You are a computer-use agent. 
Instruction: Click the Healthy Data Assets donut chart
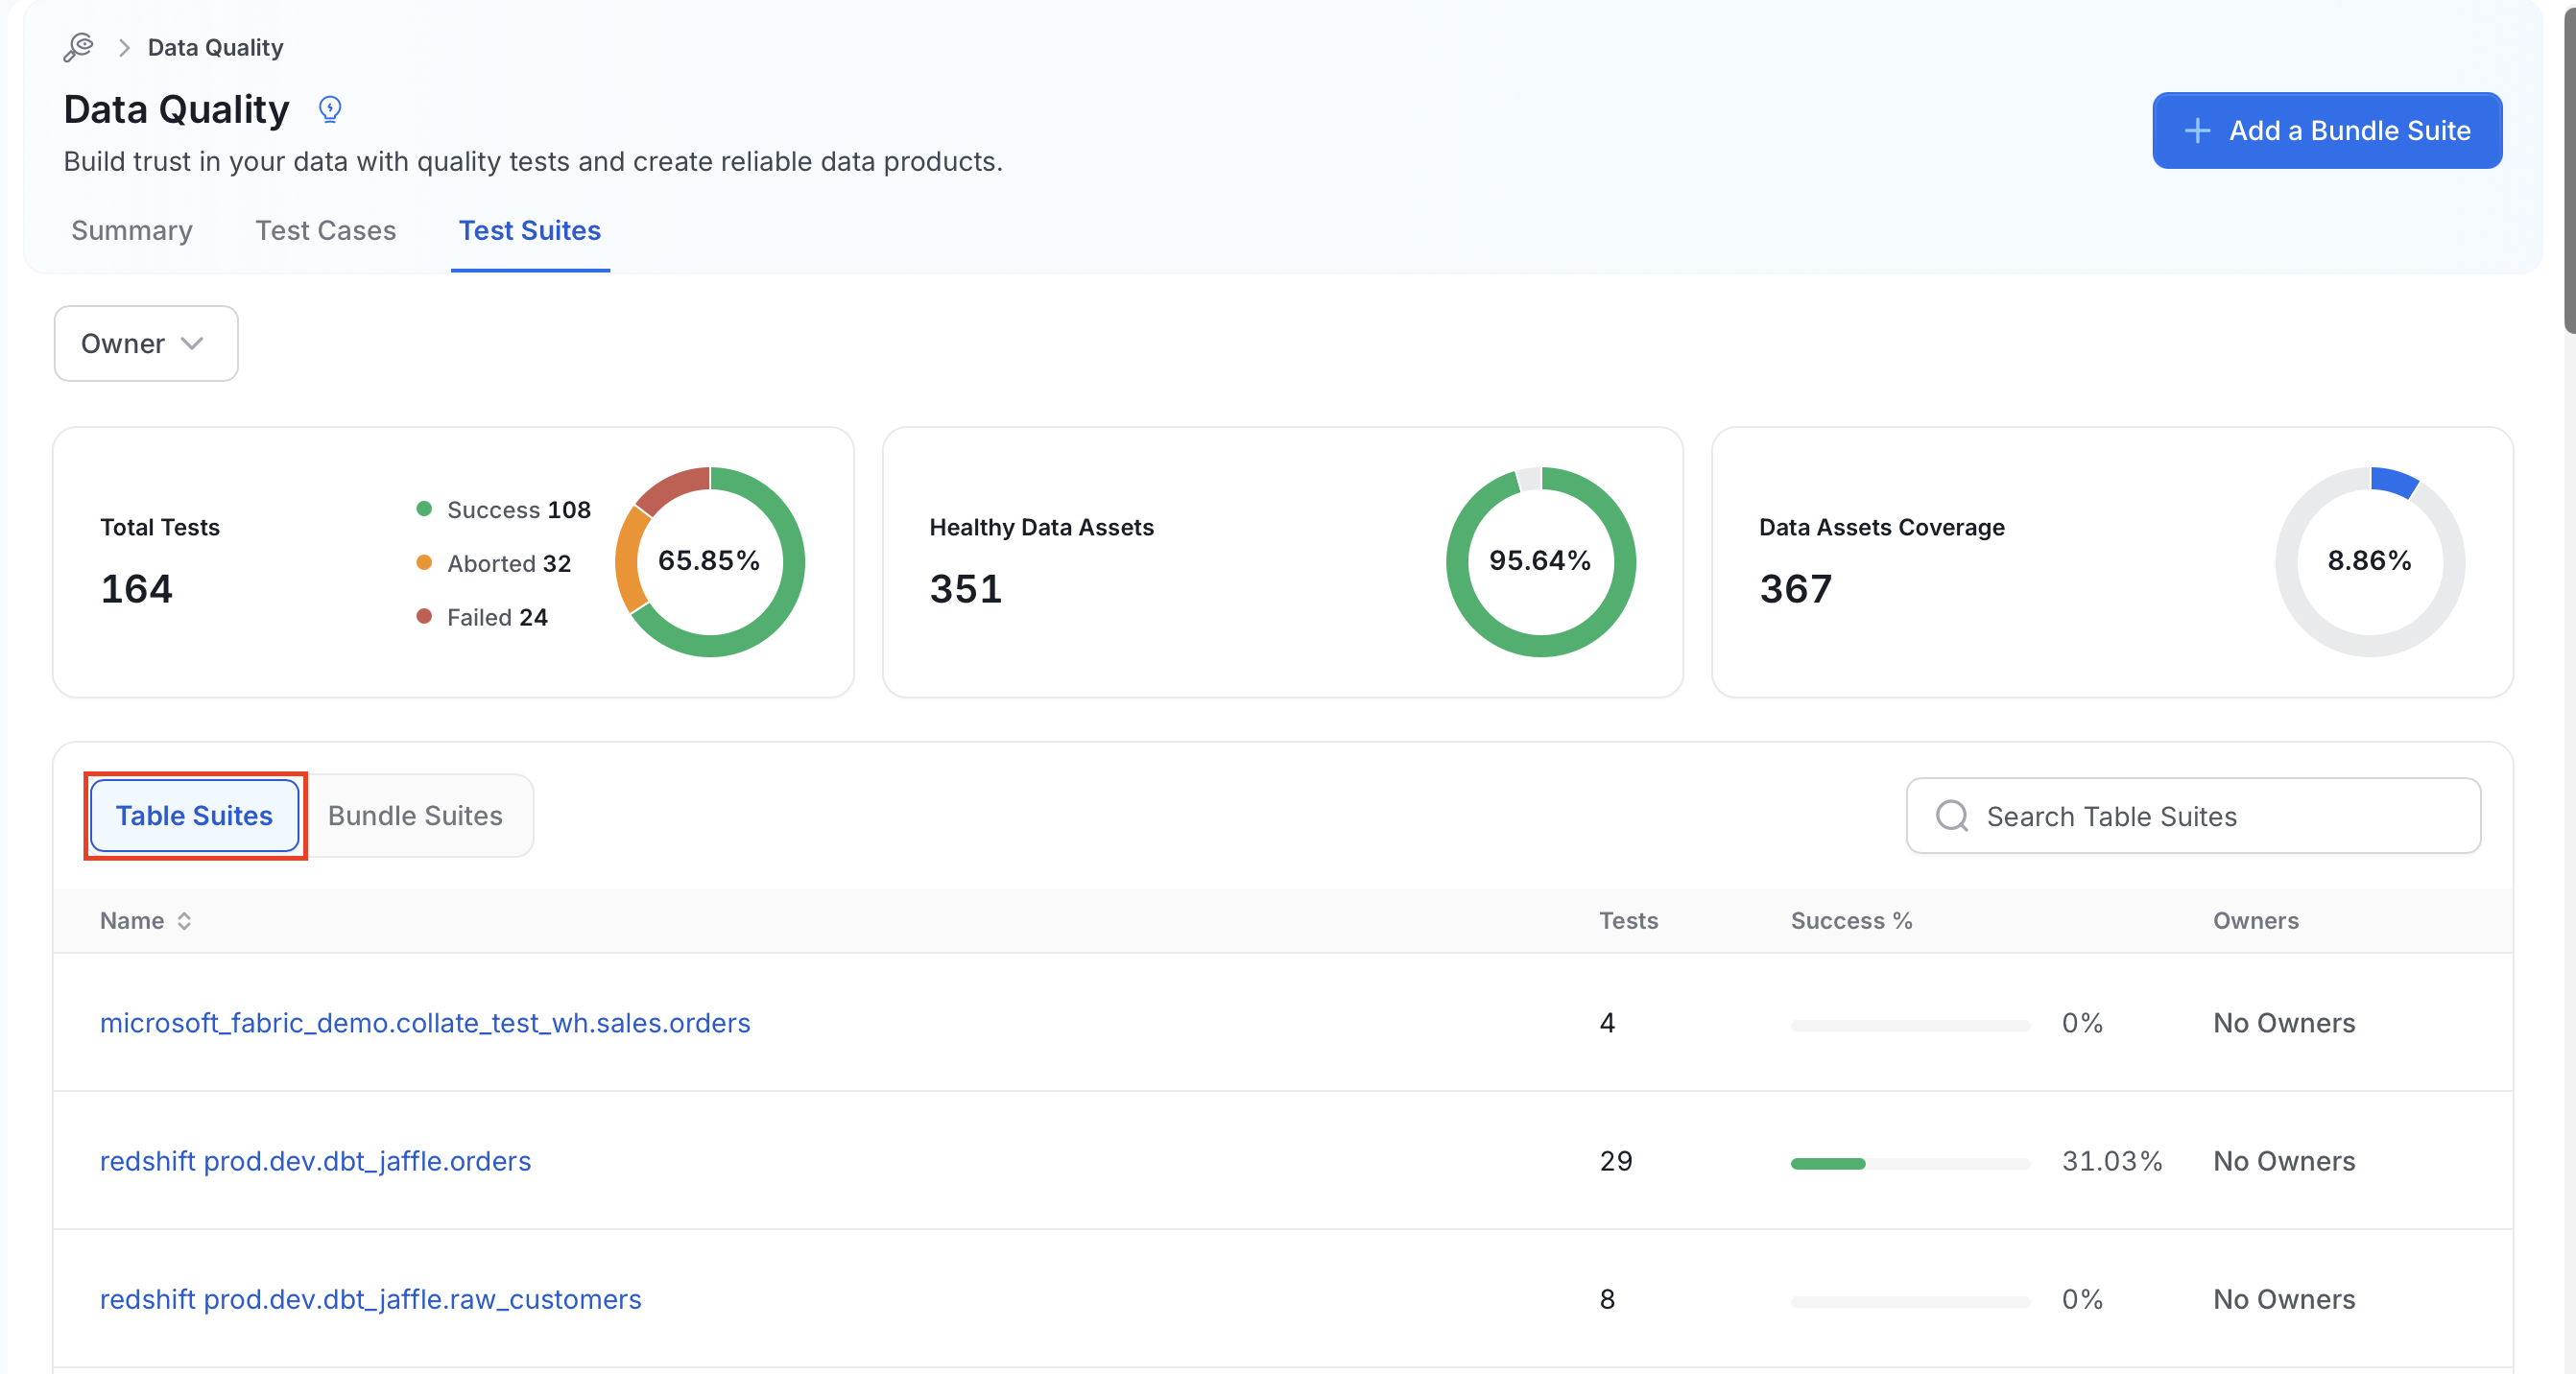point(1540,561)
